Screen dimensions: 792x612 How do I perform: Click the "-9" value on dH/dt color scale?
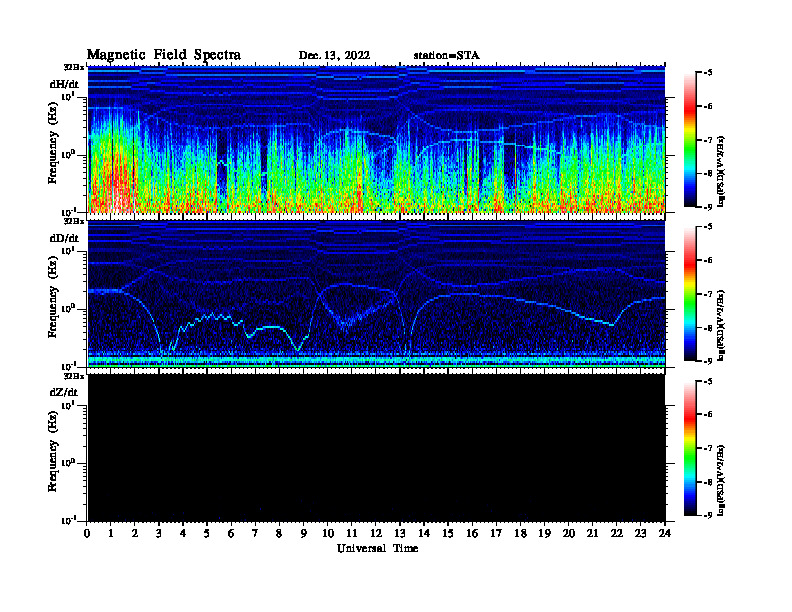click(x=707, y=207)
